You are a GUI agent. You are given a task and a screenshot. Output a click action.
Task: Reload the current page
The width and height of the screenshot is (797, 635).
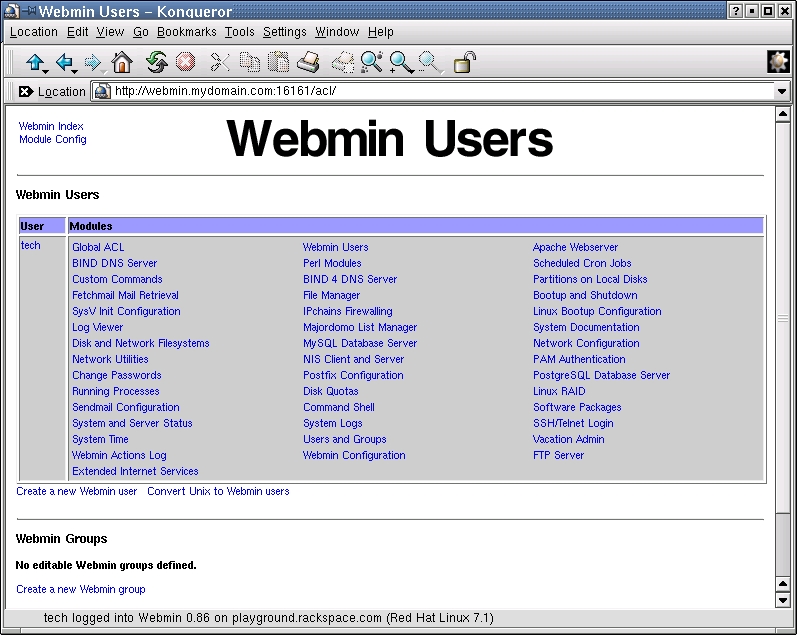pos(156,63)
